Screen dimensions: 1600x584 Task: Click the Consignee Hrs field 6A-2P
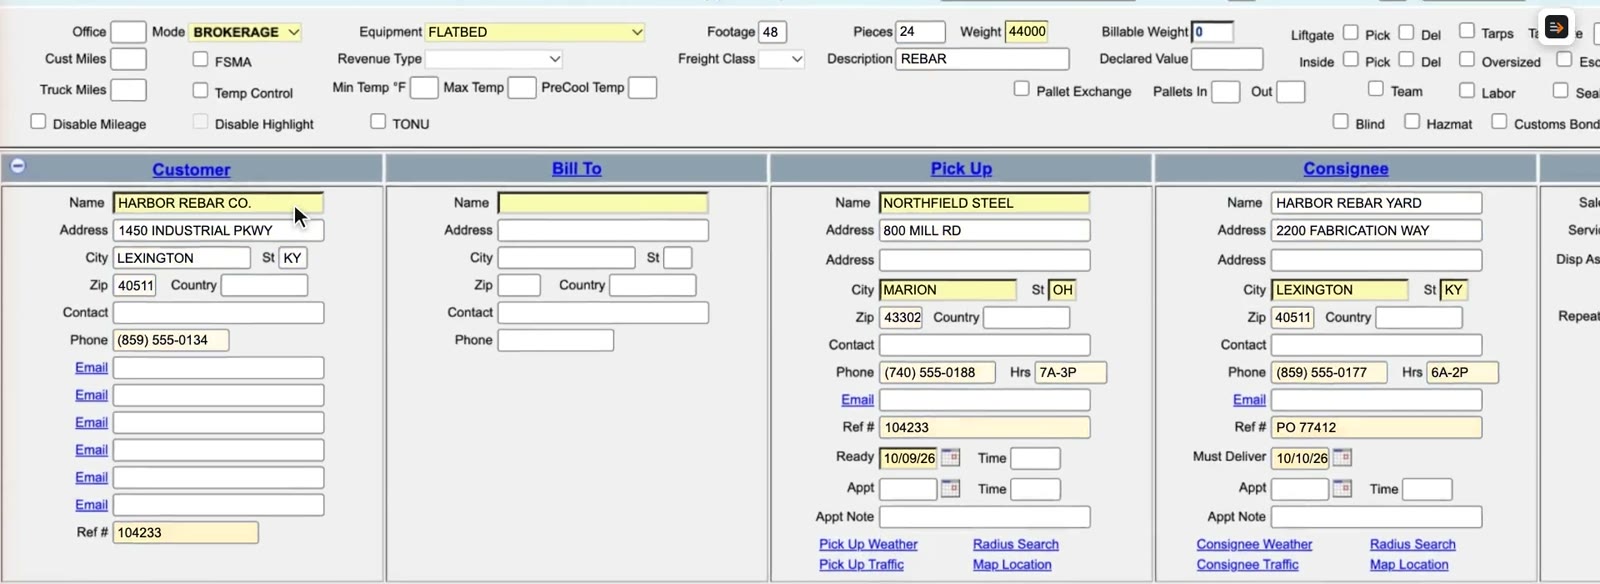pos(1462,373)
